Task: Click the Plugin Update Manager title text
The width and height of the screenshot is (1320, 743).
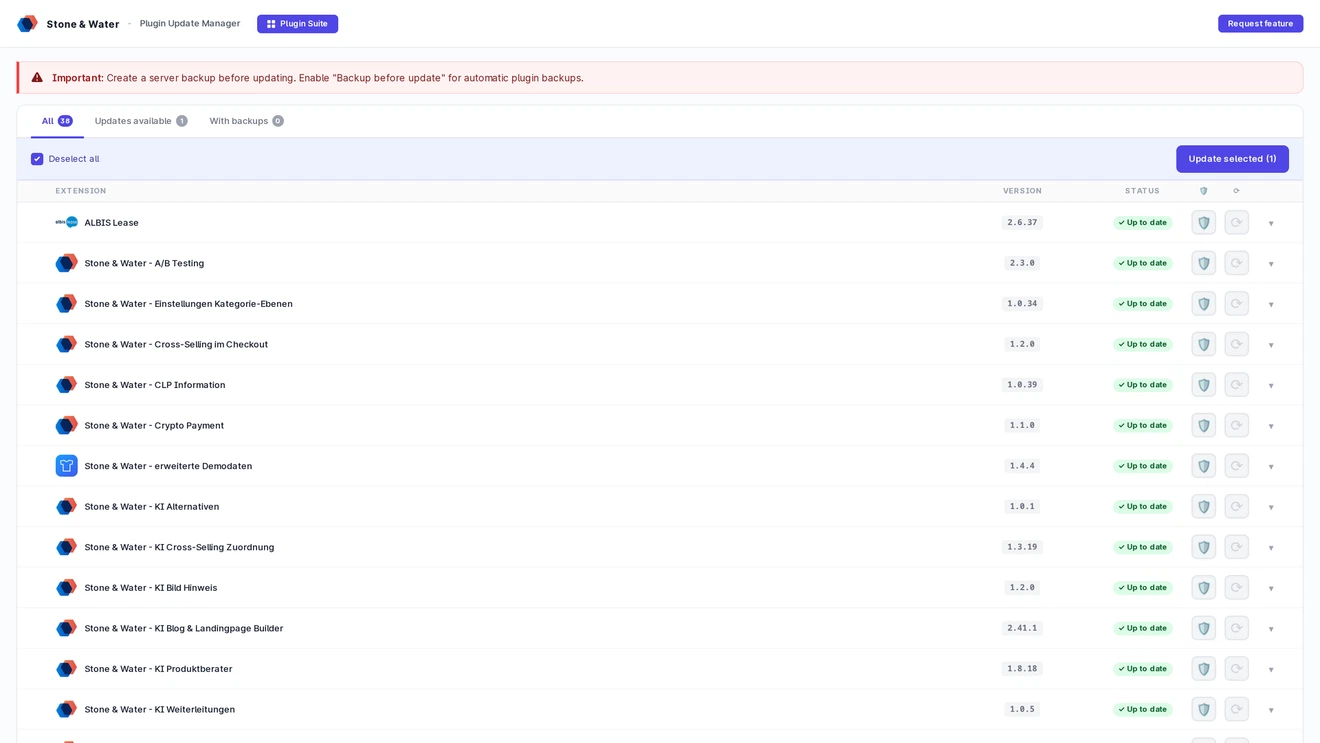Action: 190,23
